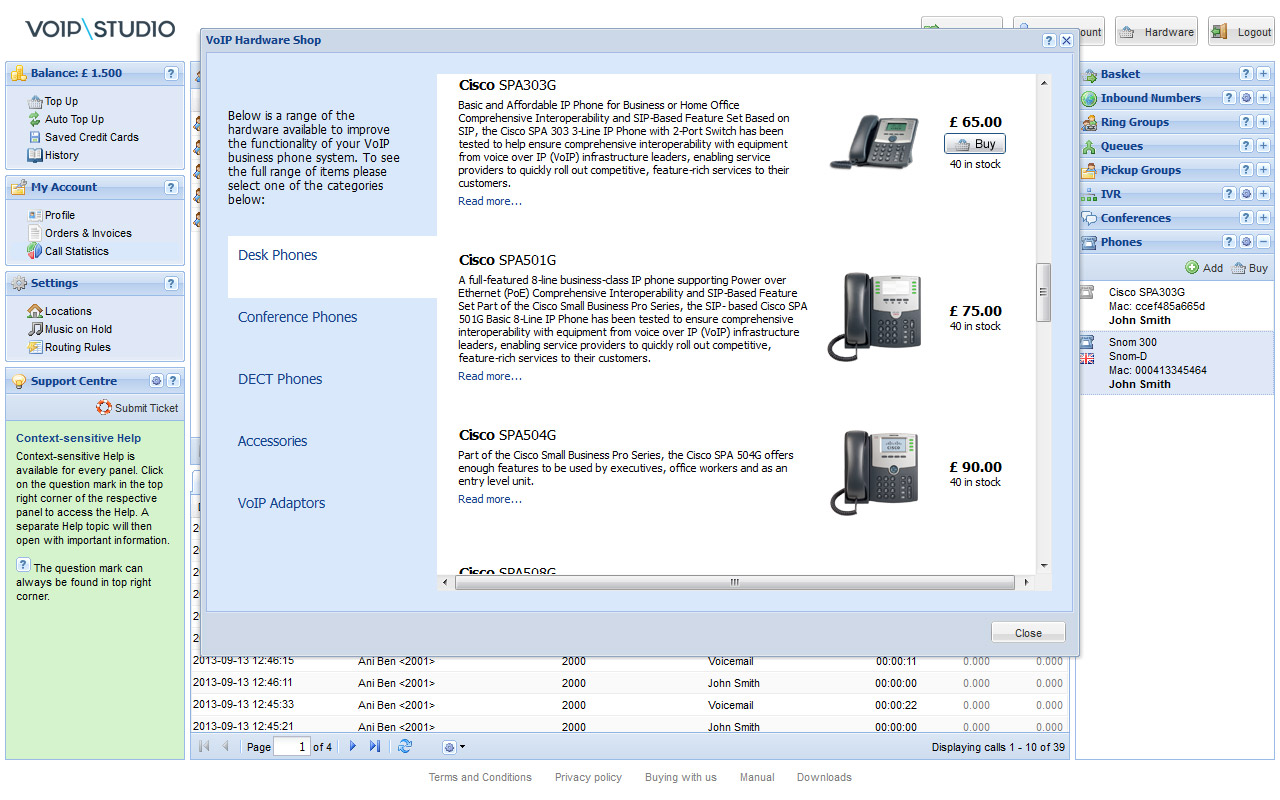This screenshot has width=1280, height=800.
Task: Click the page number input field
Action: pyautogui.click(x=291, y=747)
